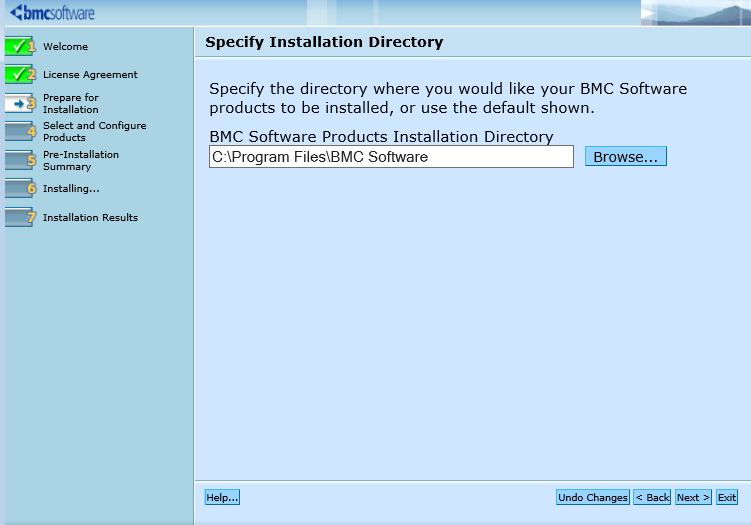Open the Browse... directory chooser

[626, 157]
